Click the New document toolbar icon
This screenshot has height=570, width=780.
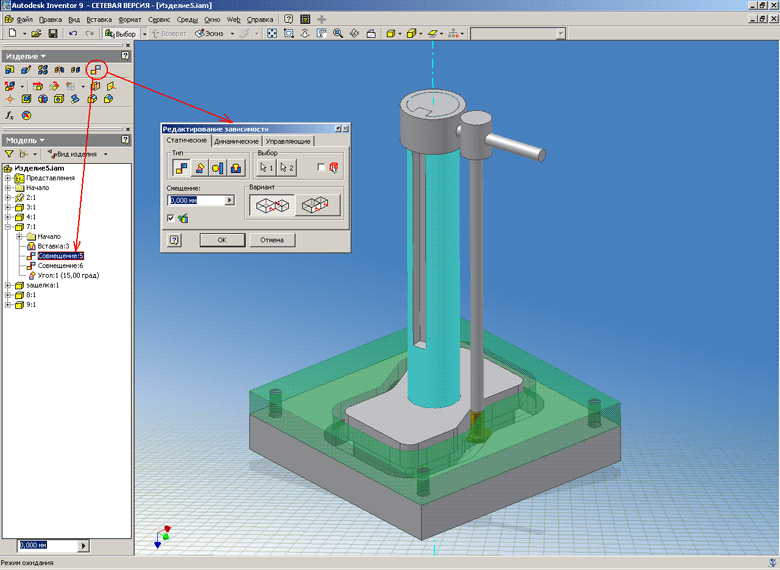13,33
